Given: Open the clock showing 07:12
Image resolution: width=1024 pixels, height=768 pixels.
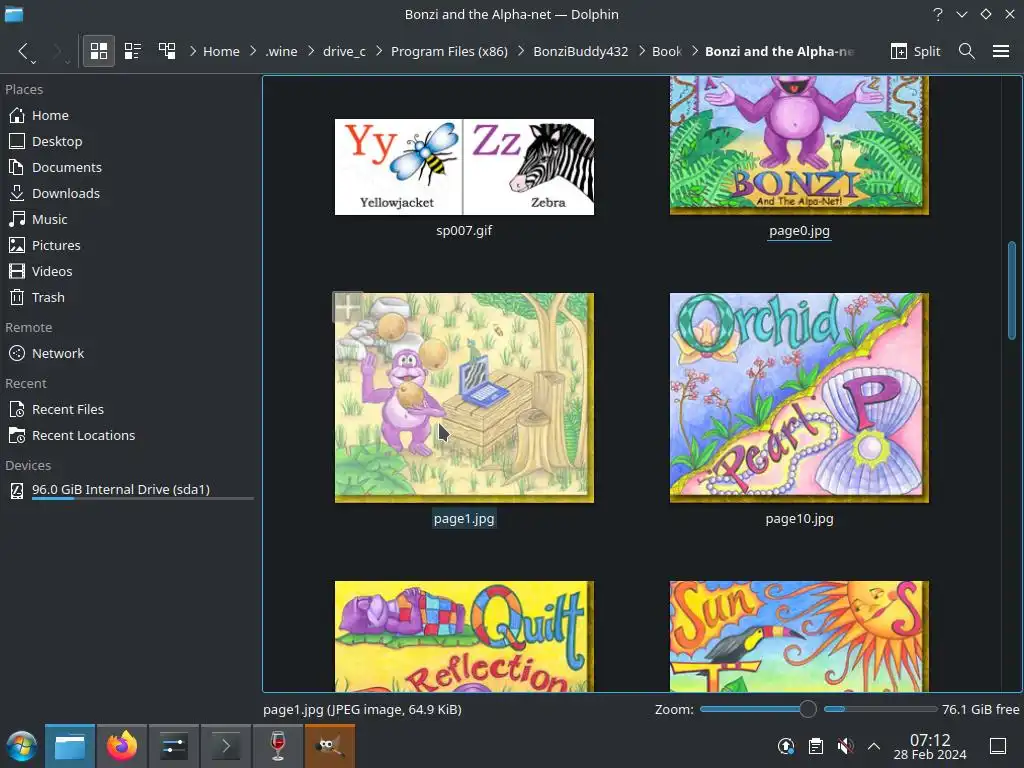Looking at the screenshot, I should pos(930,747).
